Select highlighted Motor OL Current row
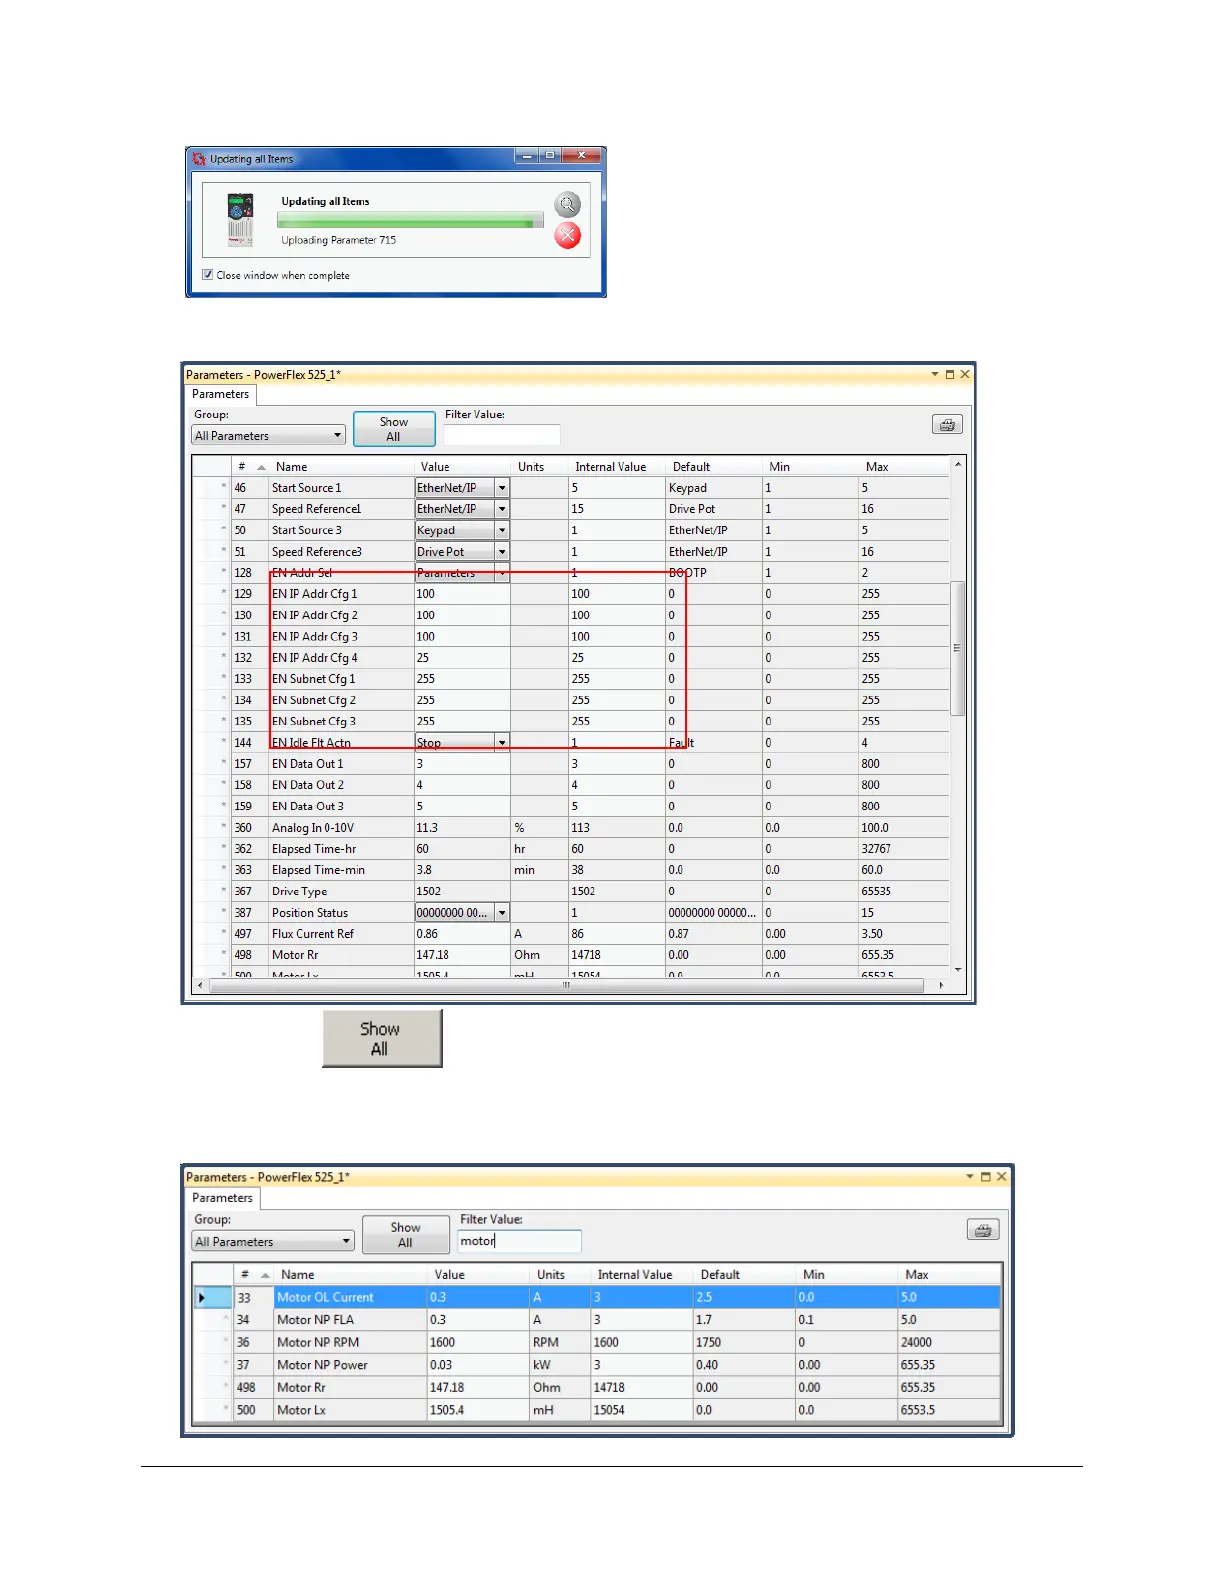This screenshot has height=1584, width=1224. pos(597,1297)
